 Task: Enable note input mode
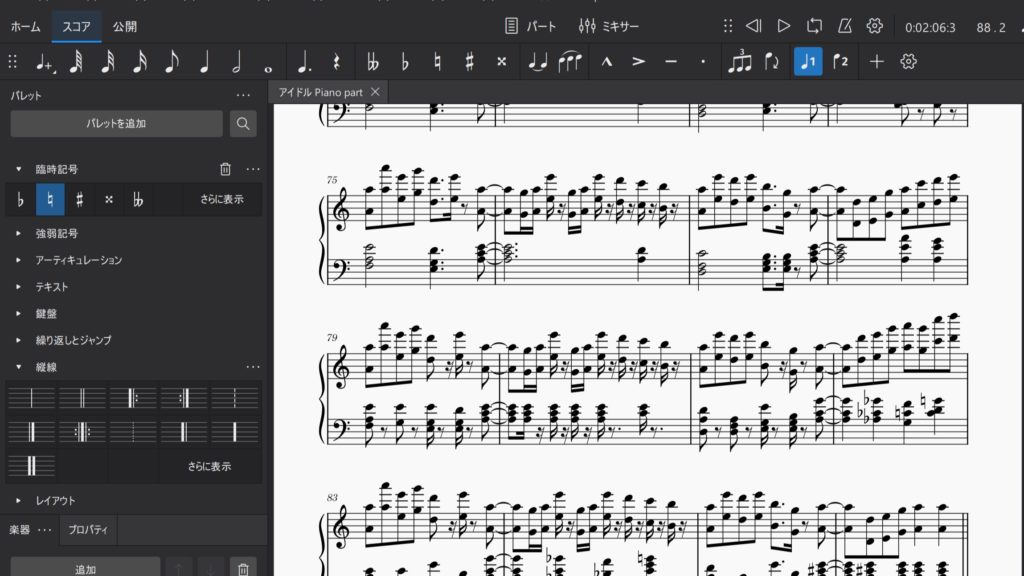pos(44,62)
